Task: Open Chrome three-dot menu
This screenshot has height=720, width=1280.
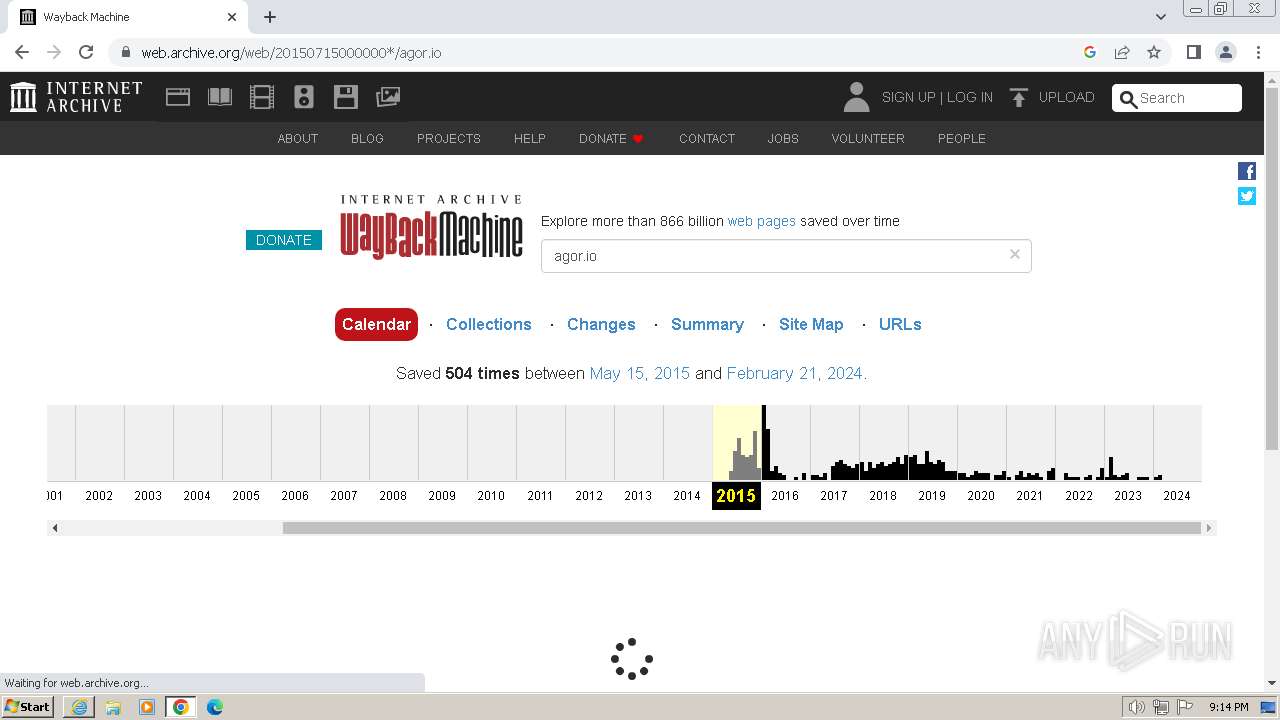Action: [1258, 52]
